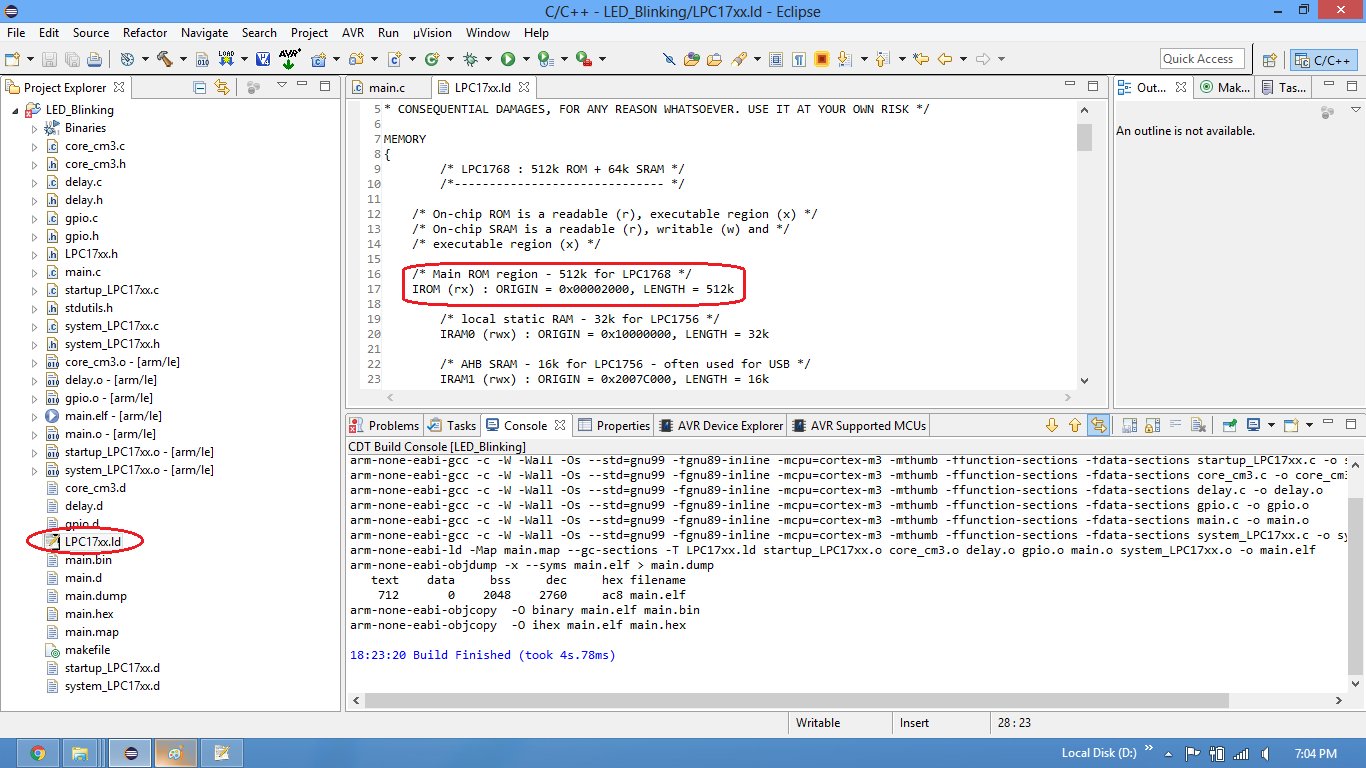Switch to the main.c editor tab

386,88
